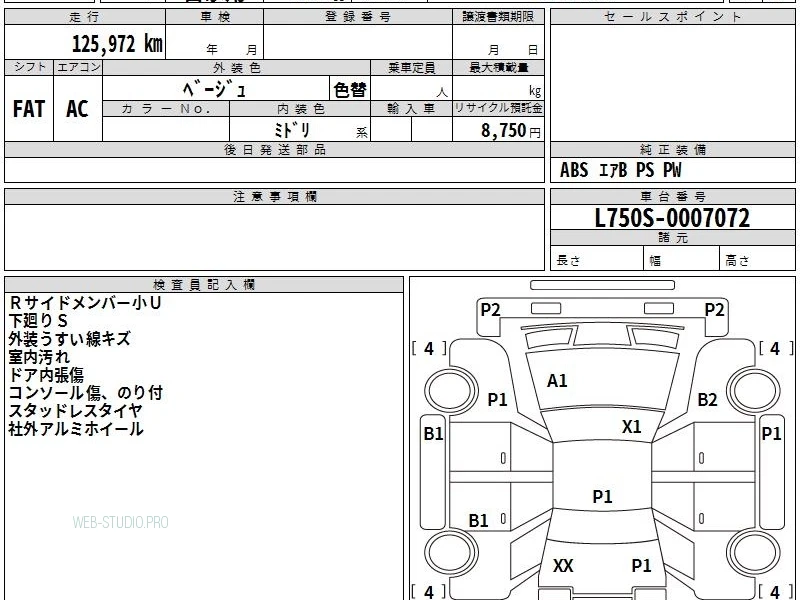
Task: Click the 色替 color change label
Action: pos(350,90)
